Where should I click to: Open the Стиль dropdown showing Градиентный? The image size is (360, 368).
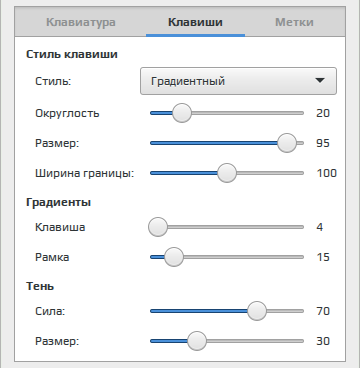click(x=238, y=81)
